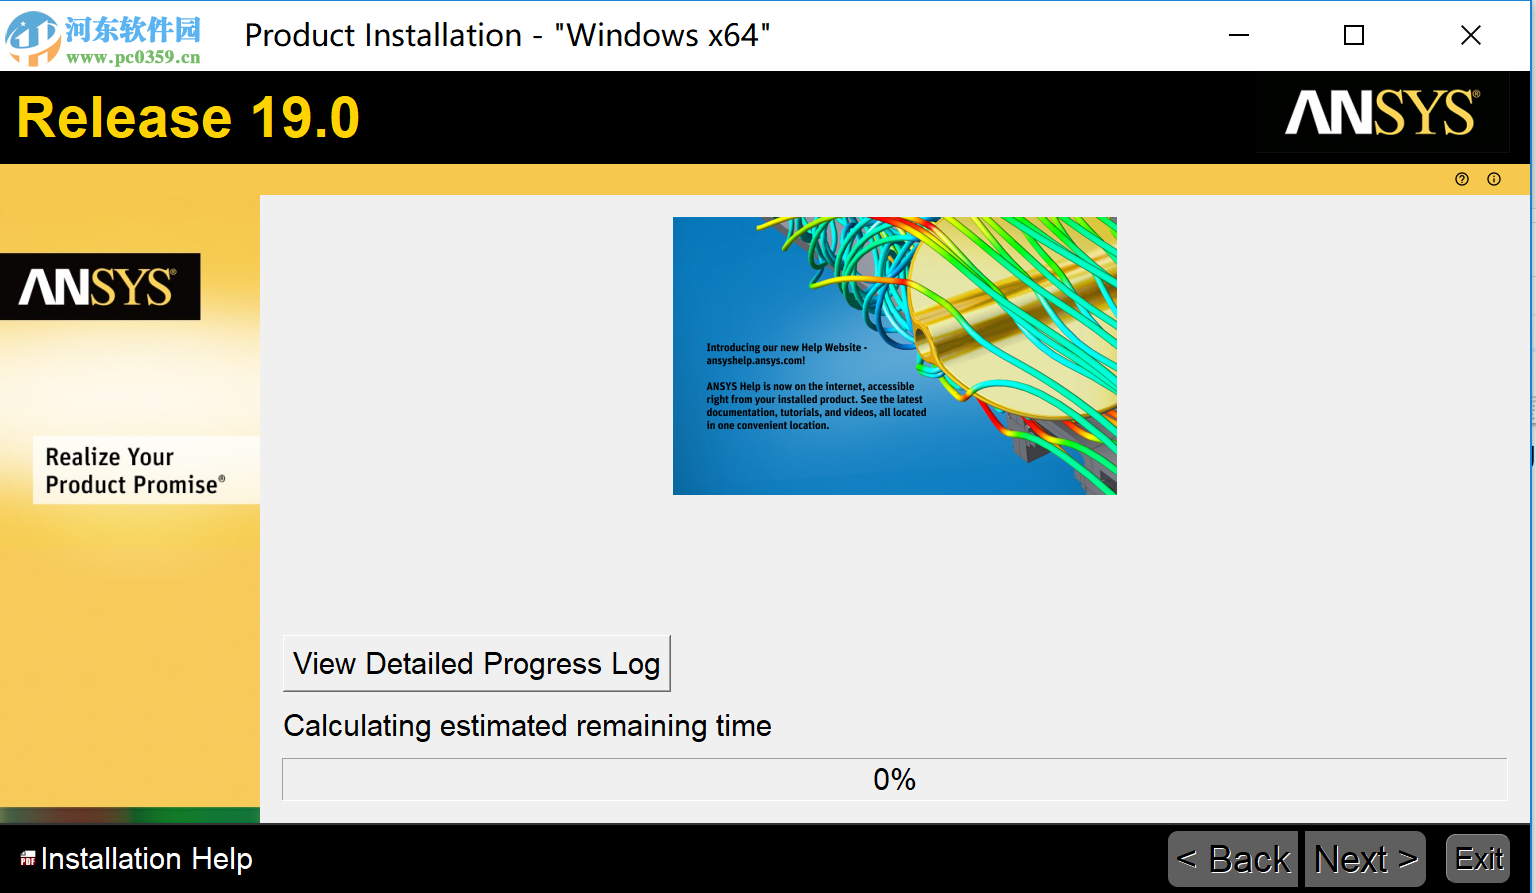Open the info icon beside the help icon
The height and width of the screenshot is (893, 1536).
tap(1494, 179)
